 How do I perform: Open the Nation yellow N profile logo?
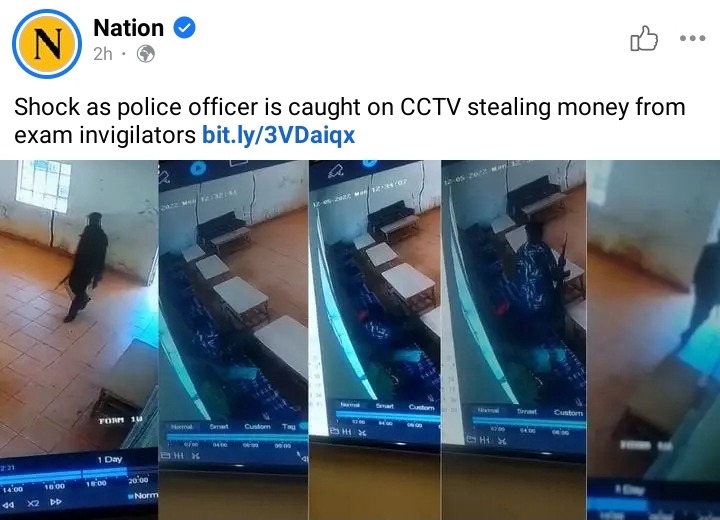[47, 44]
